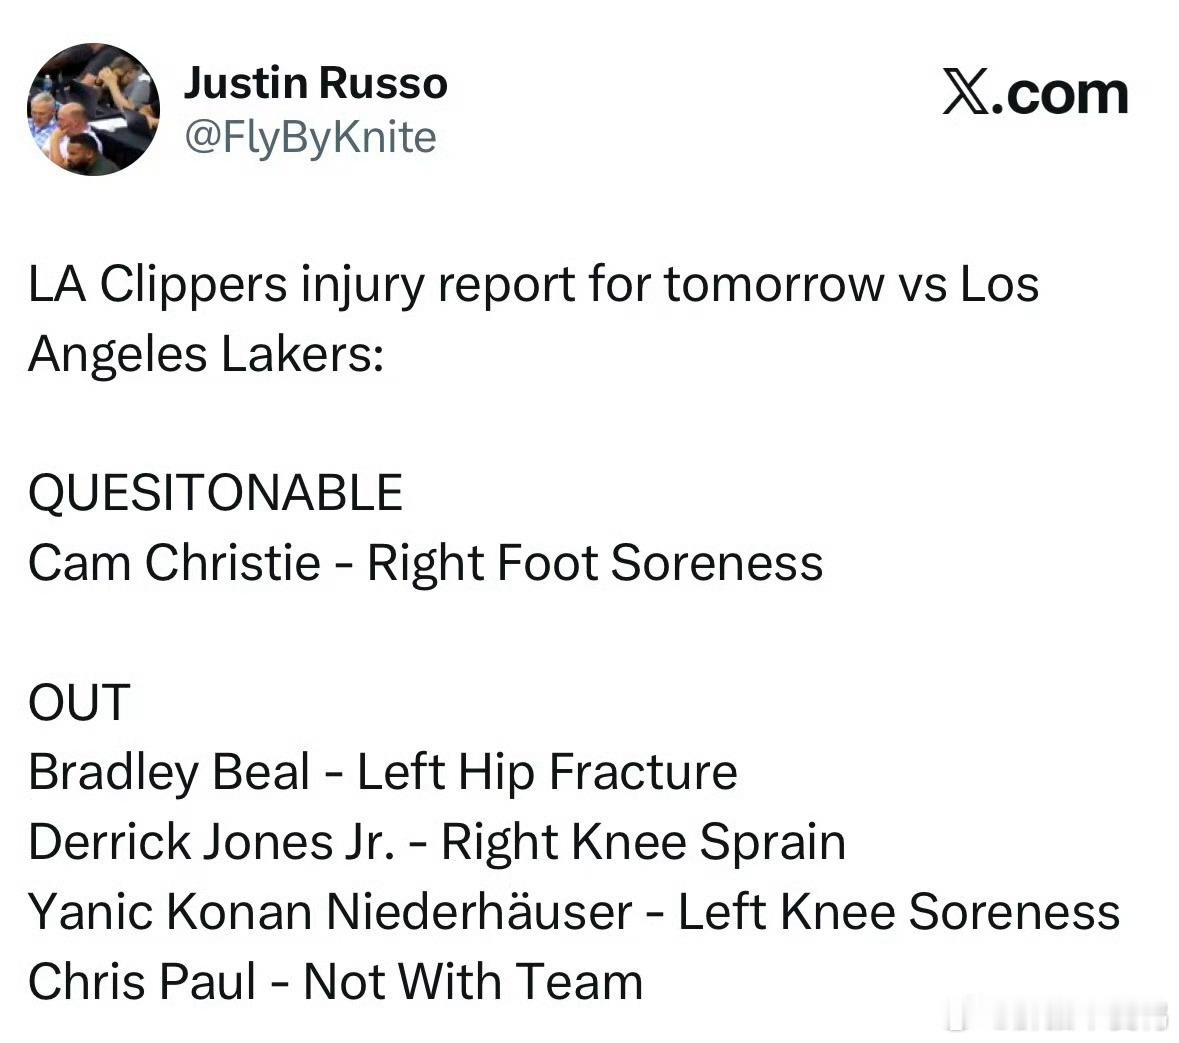Click the 'Left Hip Fracture' text
Image resolution: width=1179 pixels, height=1043 pixels.
click(547, 772)
